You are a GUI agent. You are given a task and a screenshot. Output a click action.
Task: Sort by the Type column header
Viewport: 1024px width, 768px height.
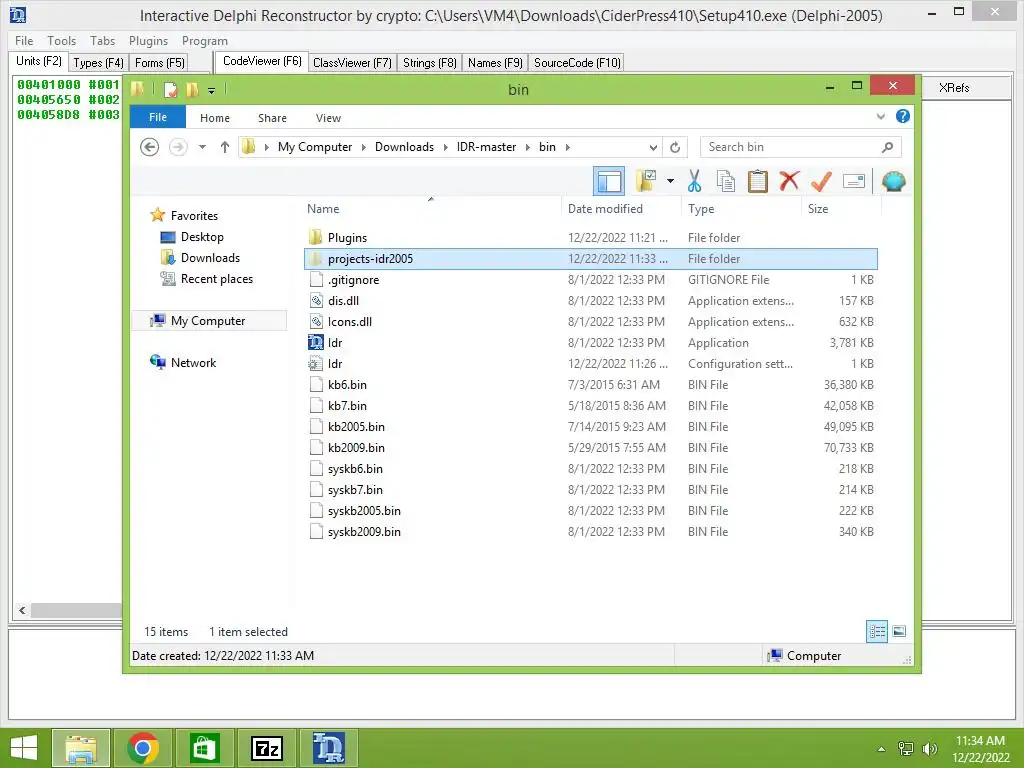pos(701,209)
